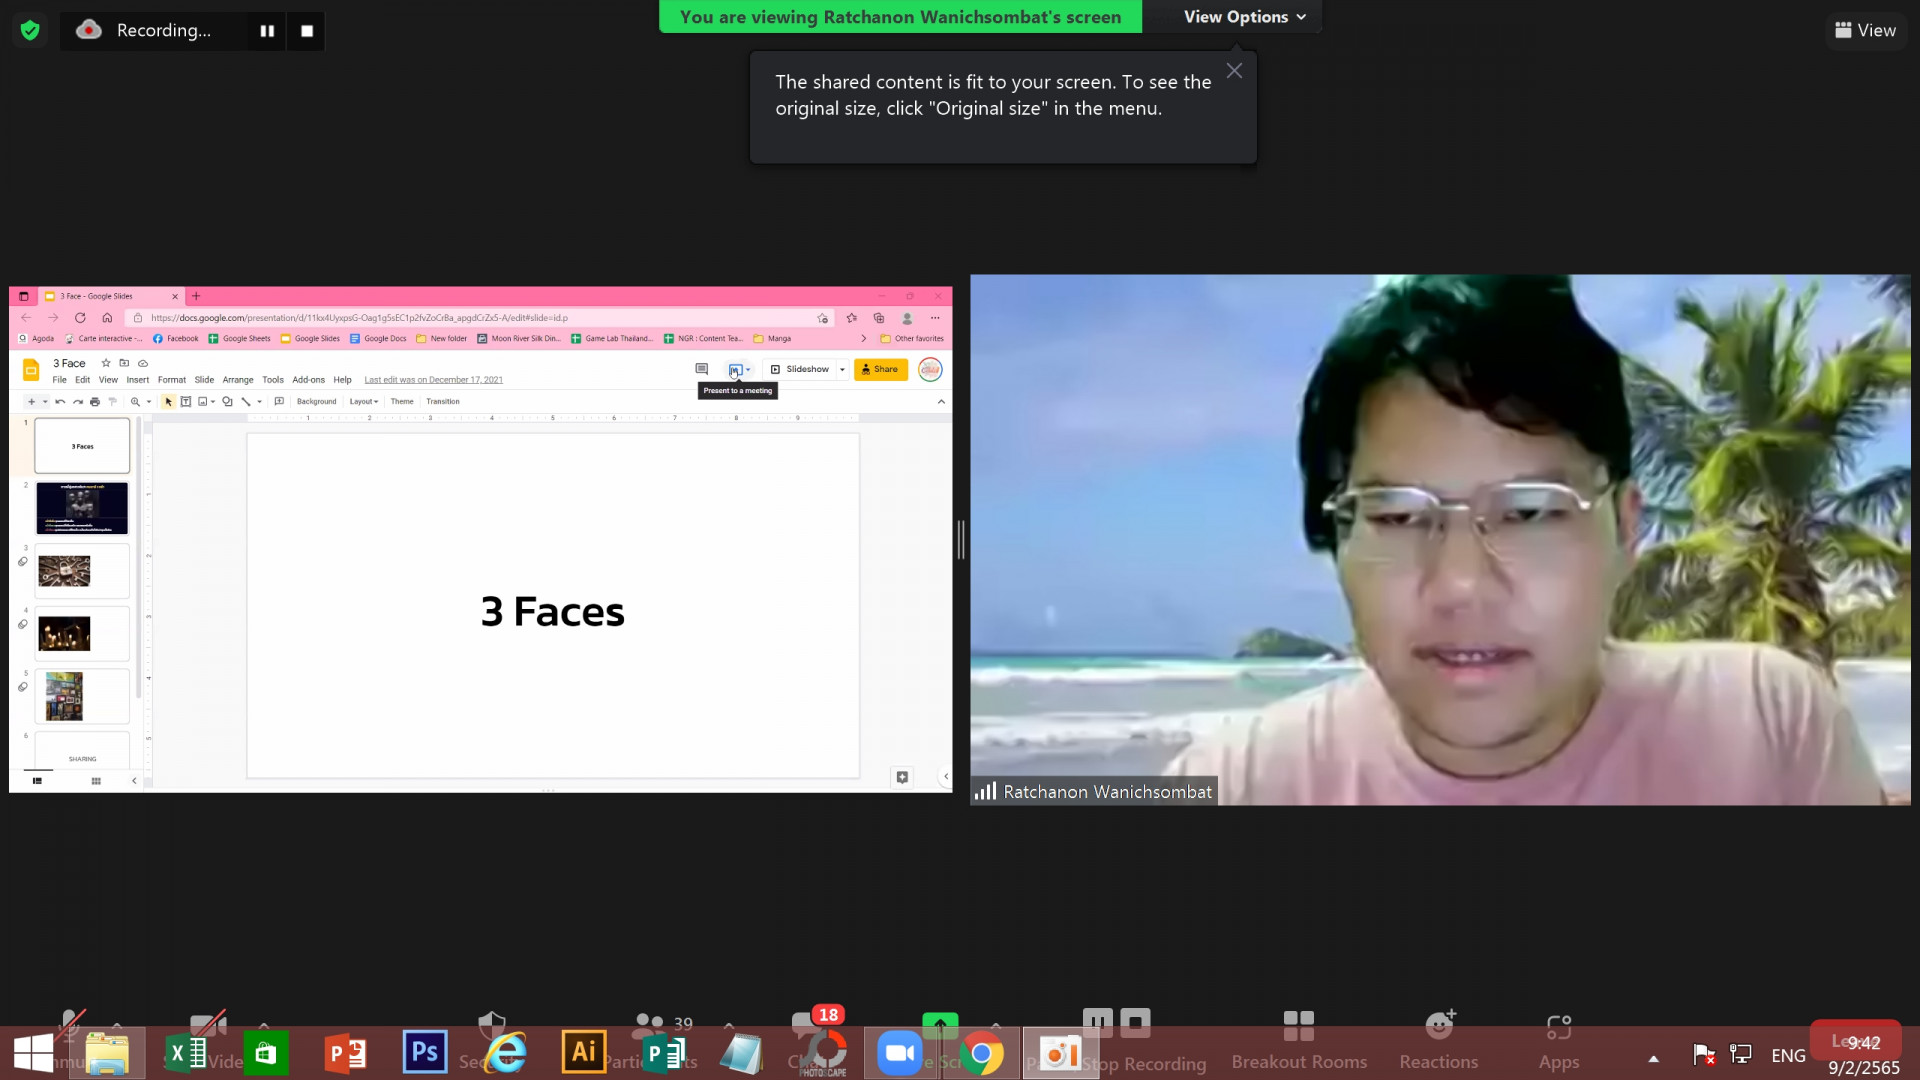Open PowerPoint from the taskbar
The height and width of the screenshot is (1080, 1920).
pyautogui.click(x=346, y=1053)
